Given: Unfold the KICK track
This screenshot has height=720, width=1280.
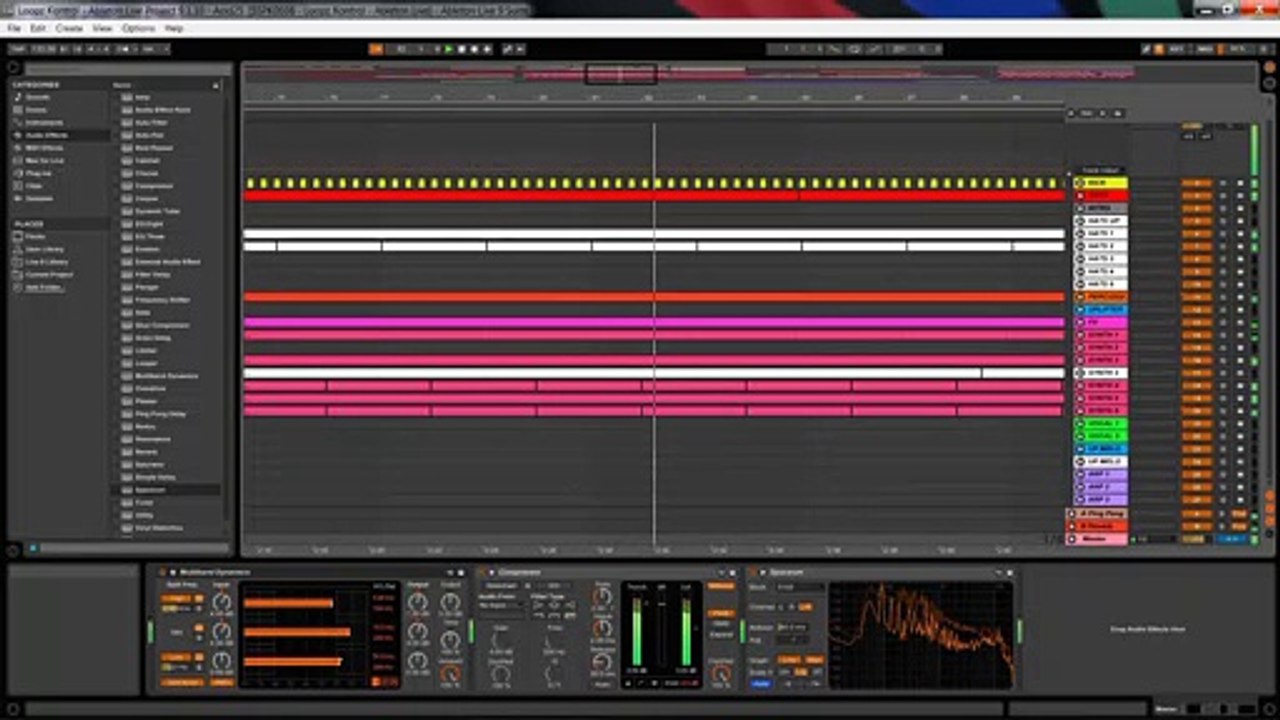Looking at the screenshot, I should [1080, 183].
